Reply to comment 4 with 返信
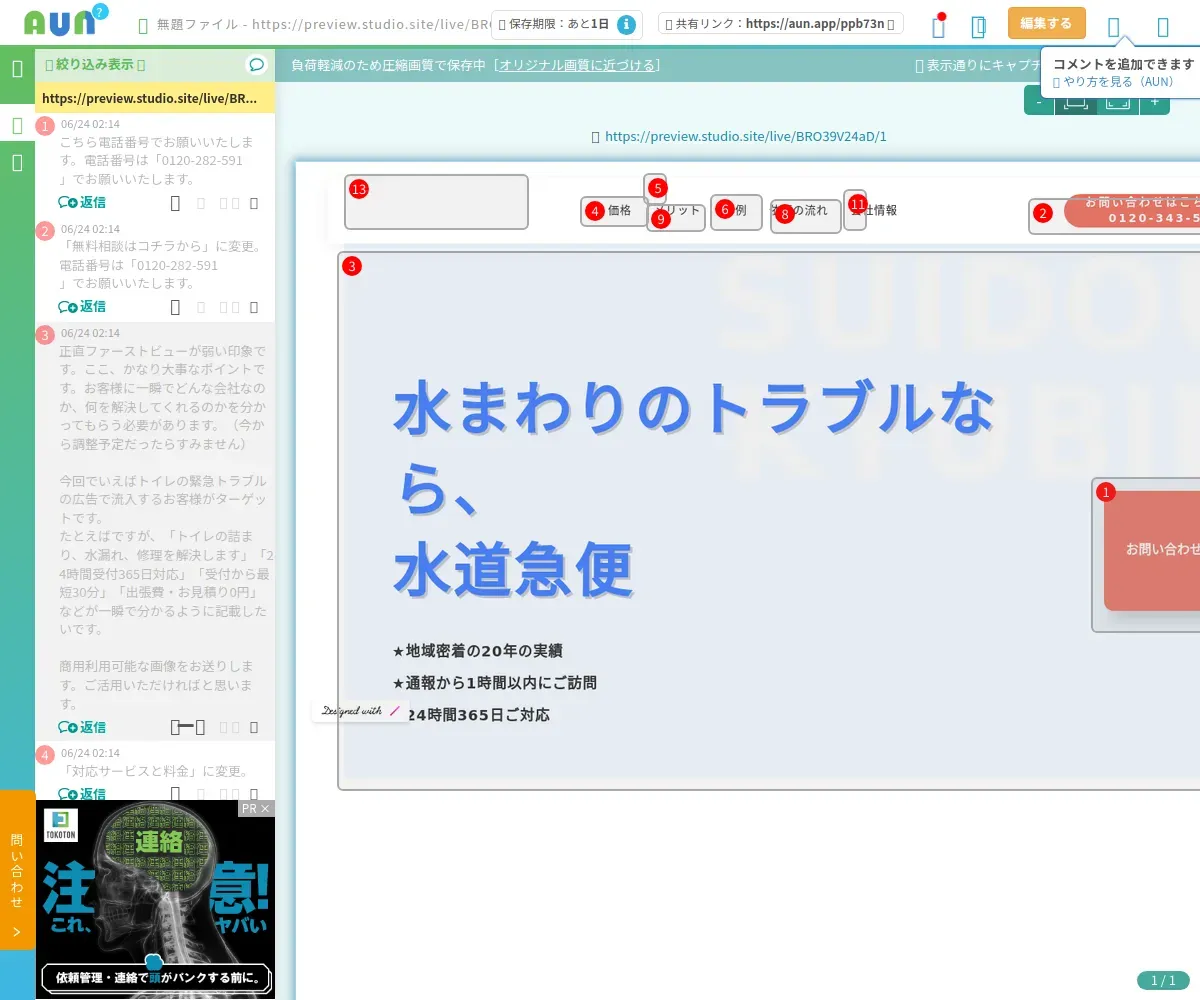The image size is (1200, 1000). click(82, 794)
